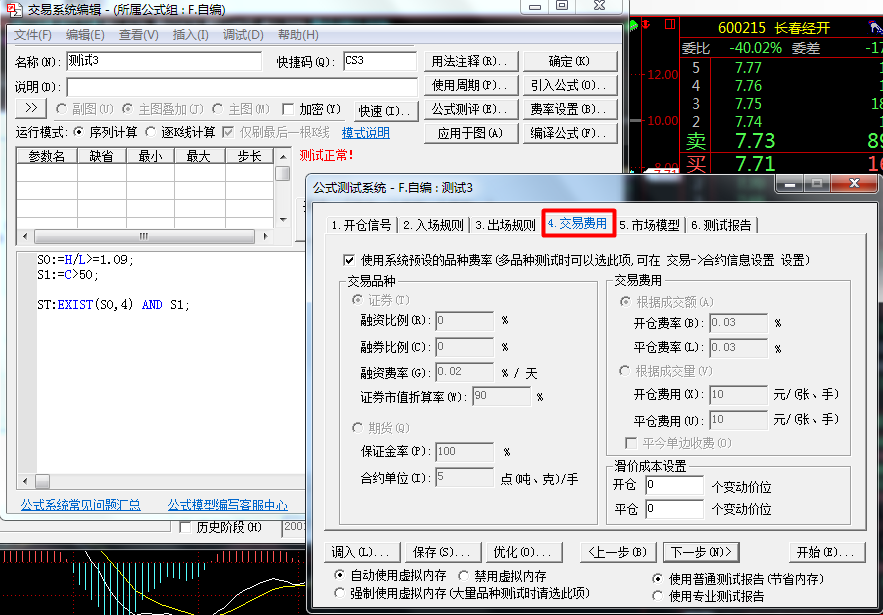
Task: Select the 主图叠加(J) radio button
Action: point(128,109)
